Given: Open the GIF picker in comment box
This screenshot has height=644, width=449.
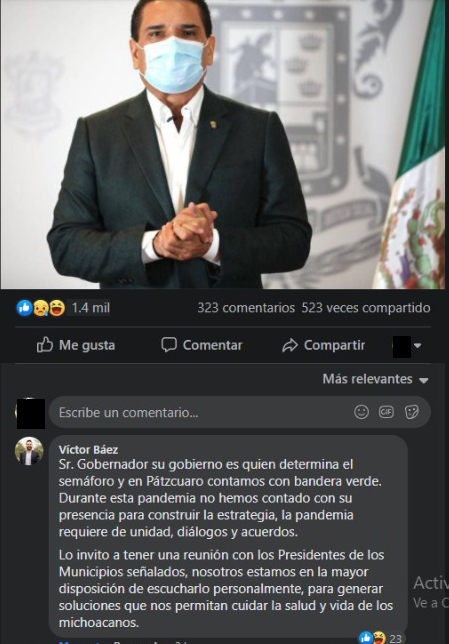Looking at the screenshot, I should tap(386, 412).
